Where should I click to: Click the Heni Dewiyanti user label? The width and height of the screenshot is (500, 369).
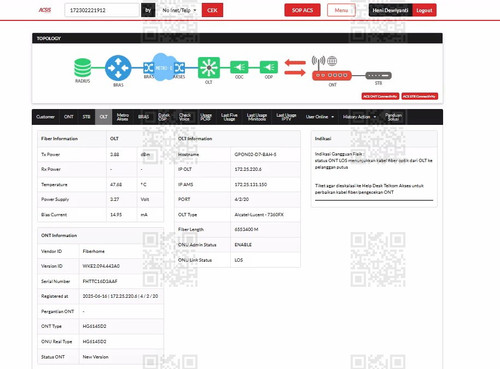pyautogui.click(x=390, y=10)
